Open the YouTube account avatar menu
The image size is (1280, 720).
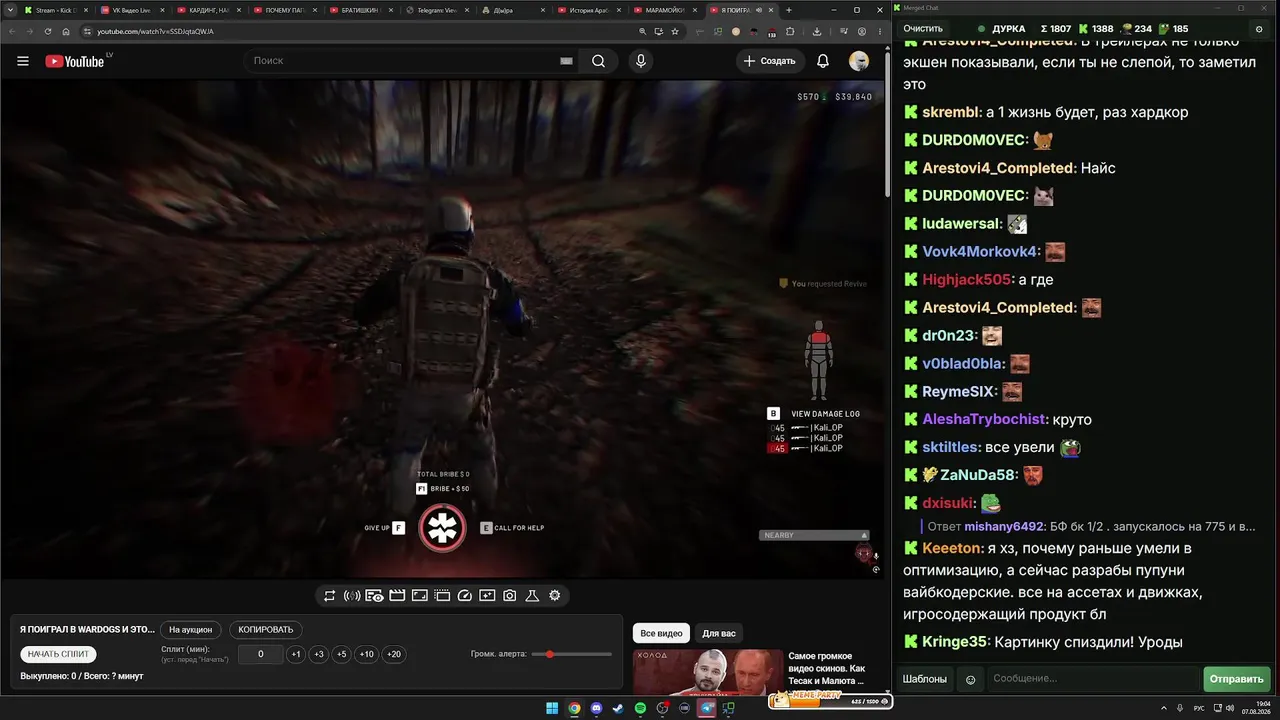point(859,61)
